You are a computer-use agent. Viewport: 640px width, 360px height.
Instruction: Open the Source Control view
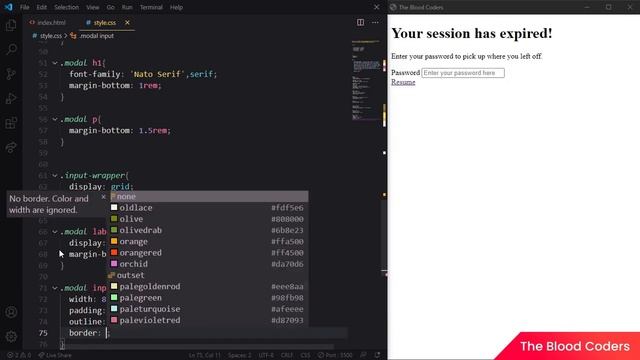(x=11, y=74)
